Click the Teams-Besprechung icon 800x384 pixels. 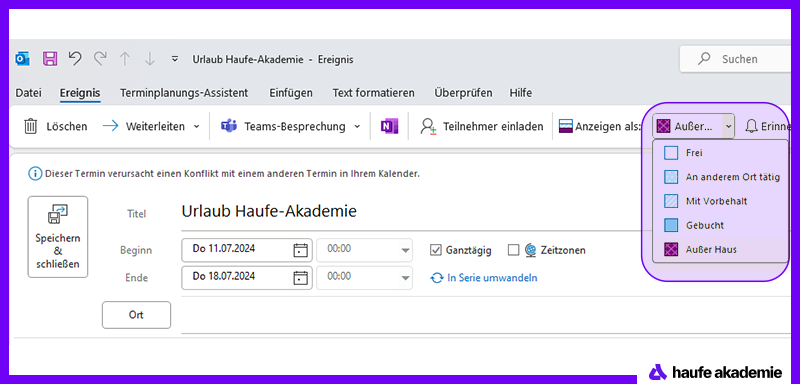pos(229,126)
